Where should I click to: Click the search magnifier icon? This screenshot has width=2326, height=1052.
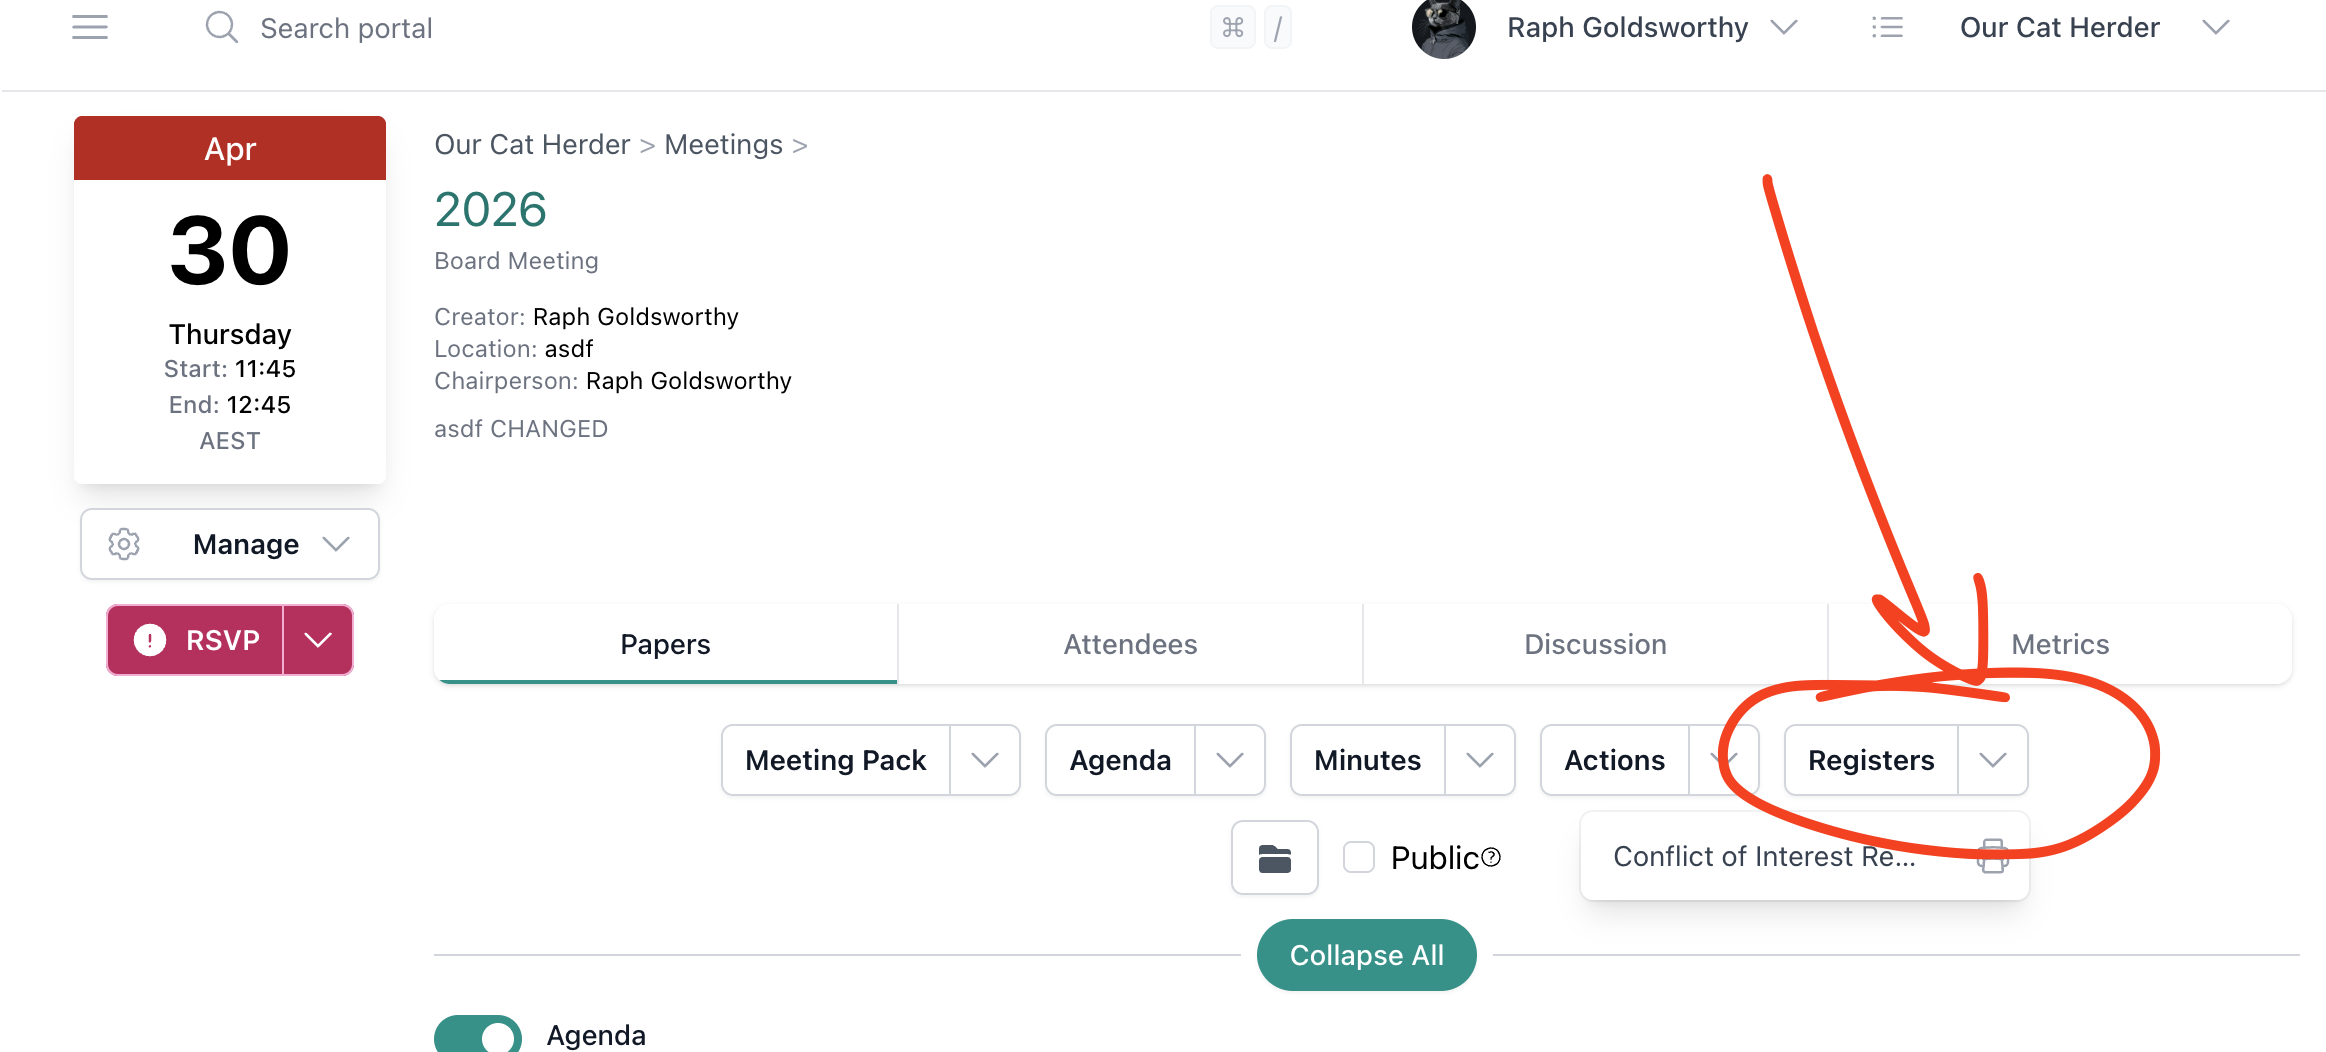click(221, 27)
